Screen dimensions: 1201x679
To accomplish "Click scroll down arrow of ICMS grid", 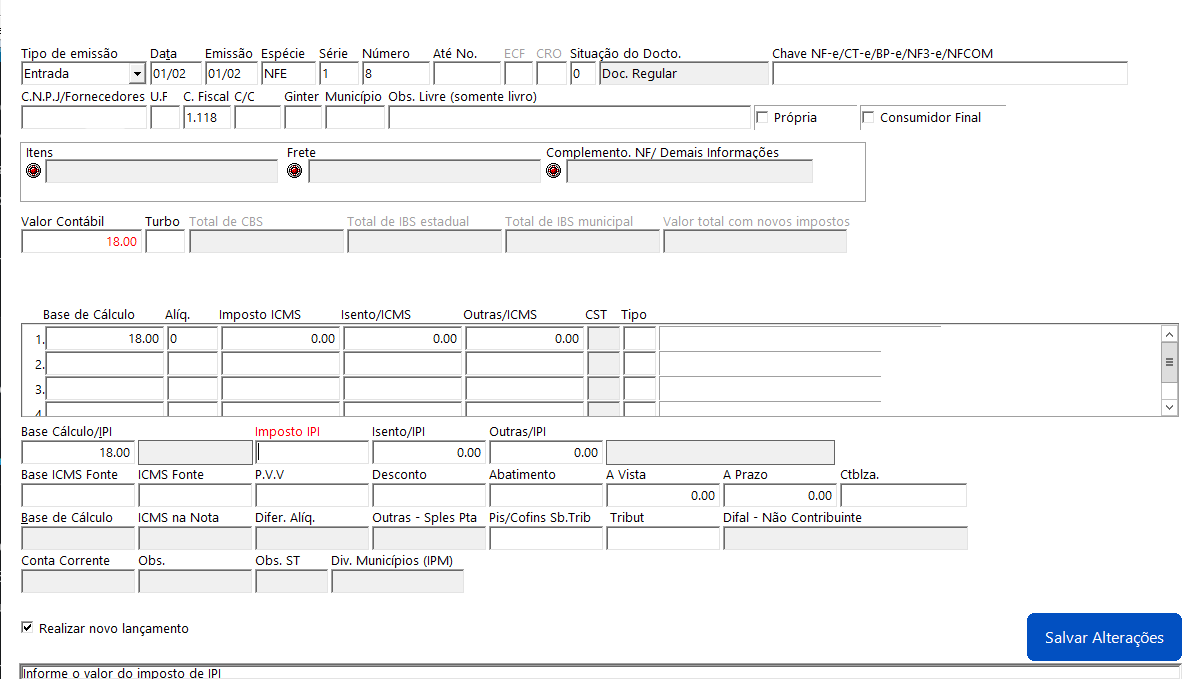I will [x=1169, y=407].
